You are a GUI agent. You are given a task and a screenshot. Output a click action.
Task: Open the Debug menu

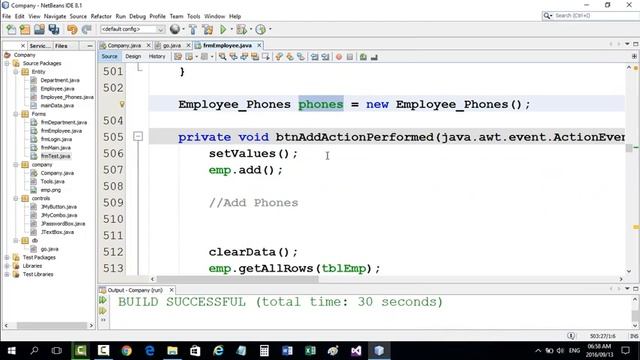coord(137,16)
